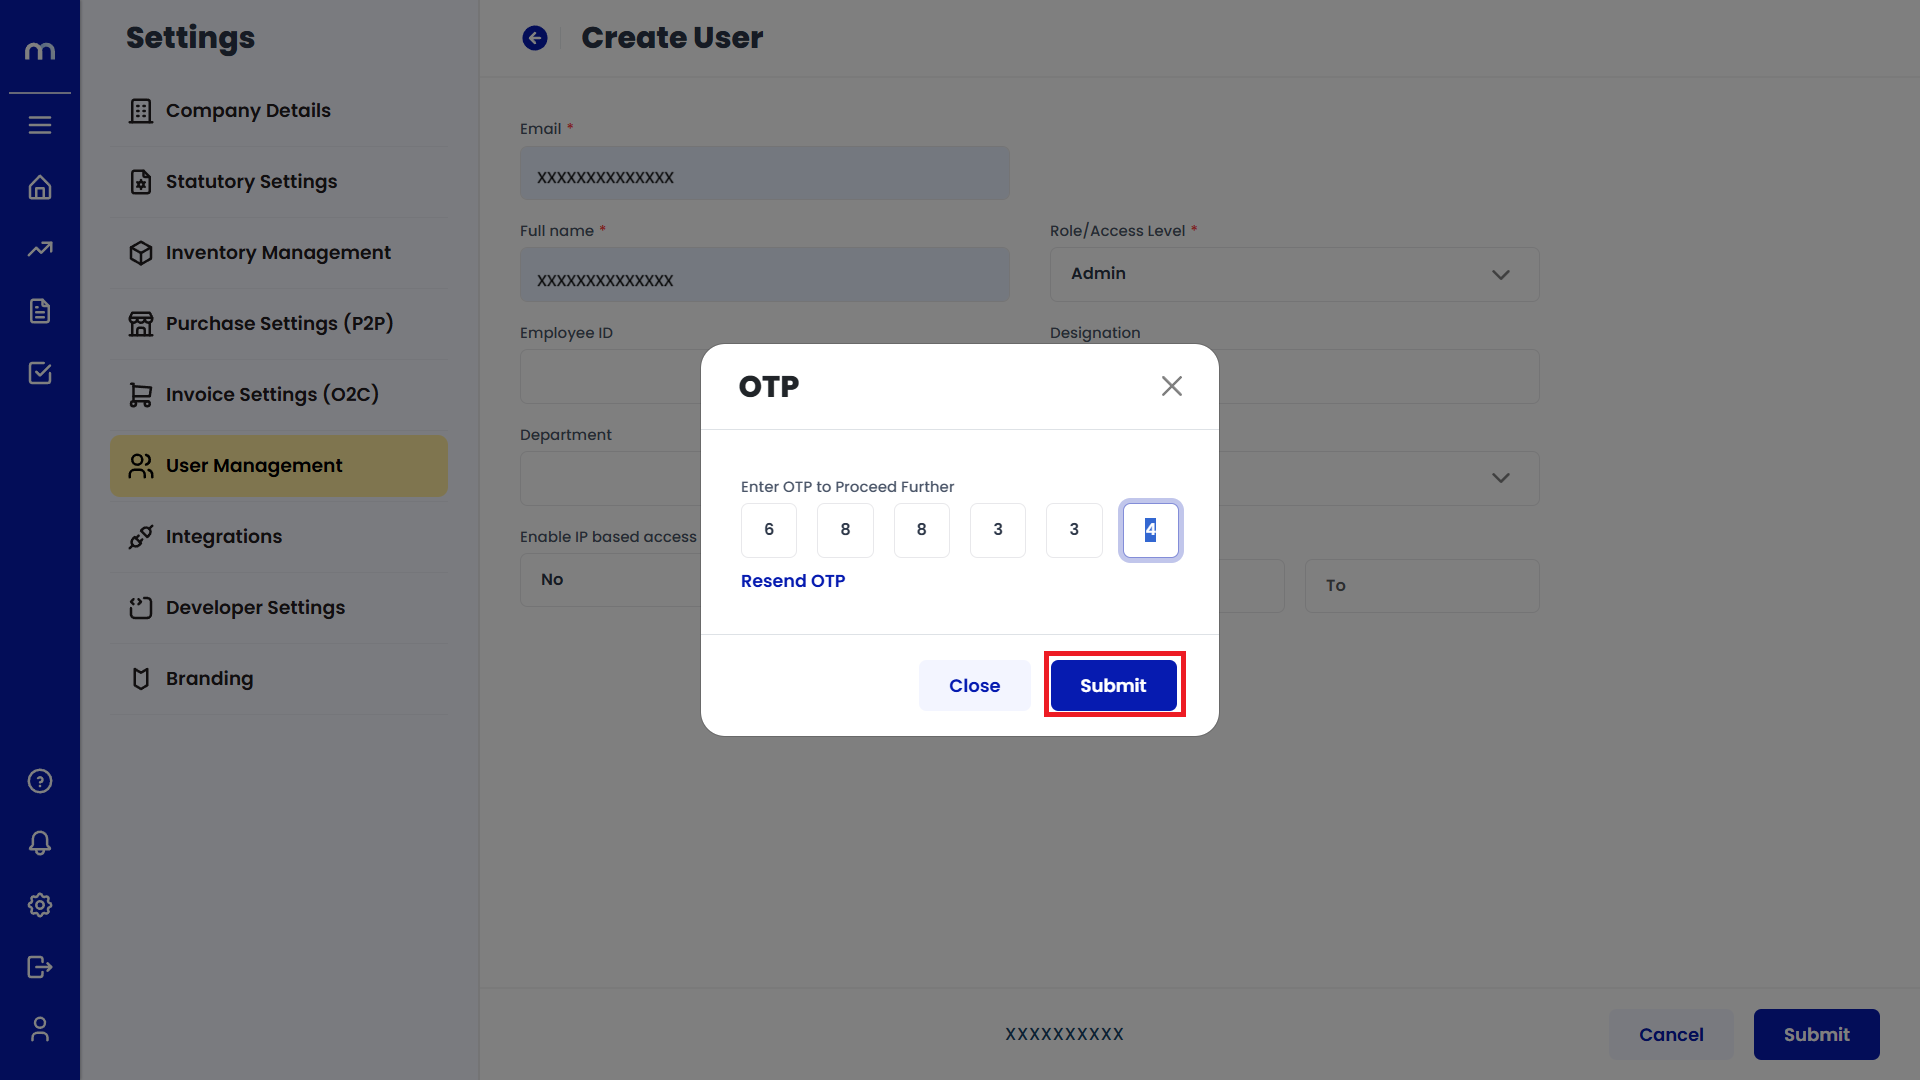
Task: Click the home icon in left sidebar
Action: pyautogui.click(x=40, y=187)
